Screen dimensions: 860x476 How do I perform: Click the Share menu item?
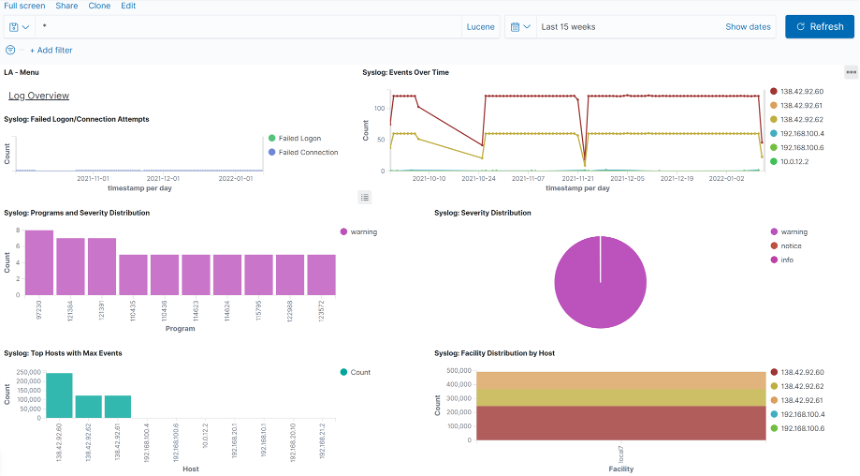pos(67,5)
